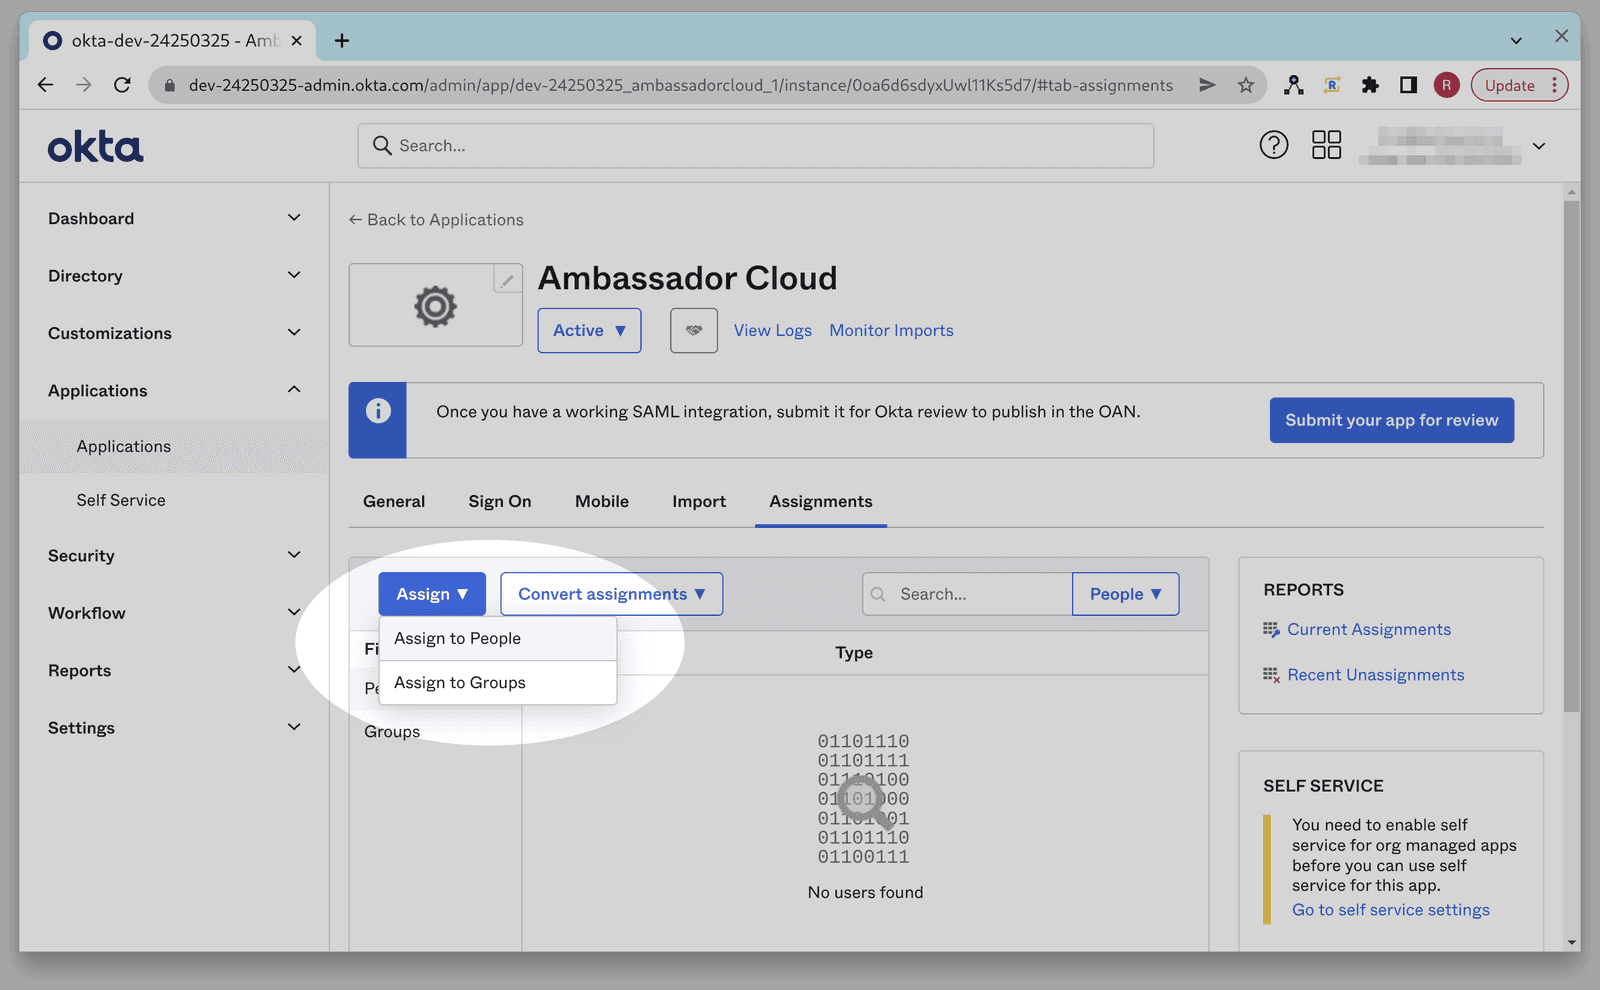
Task: Open Okta help question mark icon
Action: (x=1273, y=145)
